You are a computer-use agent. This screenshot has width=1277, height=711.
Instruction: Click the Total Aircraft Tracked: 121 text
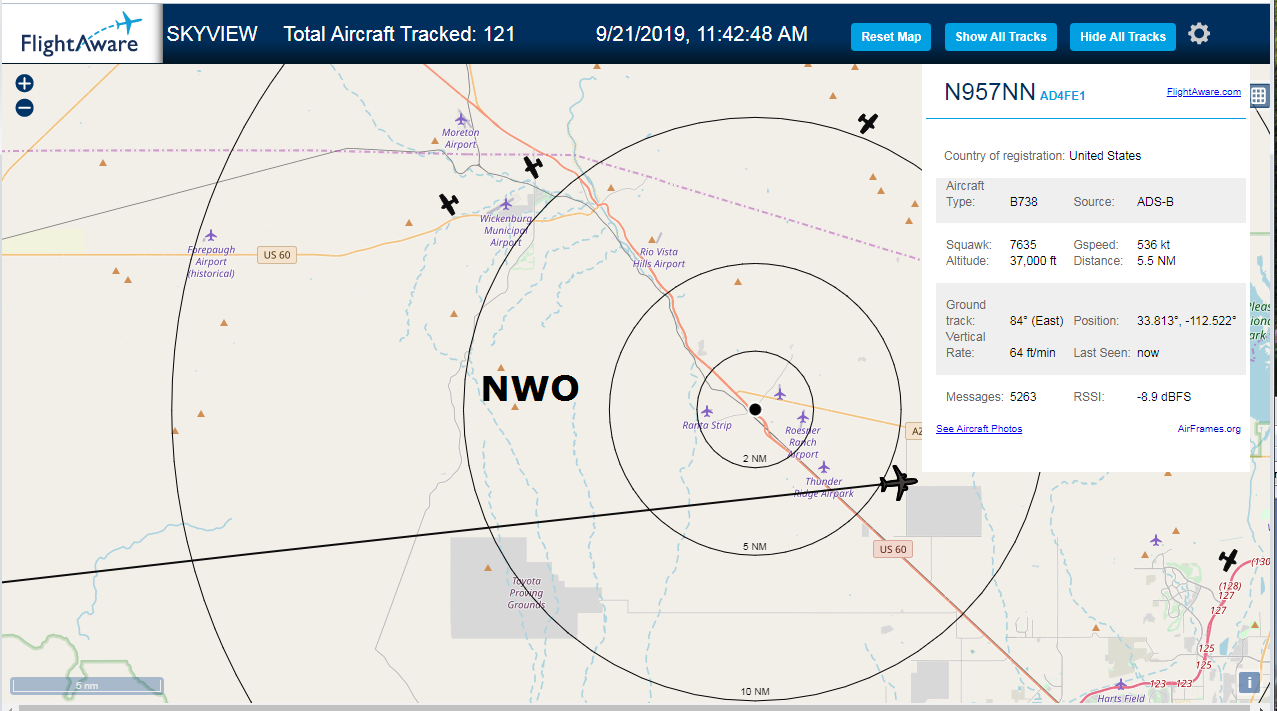(399, 34)
